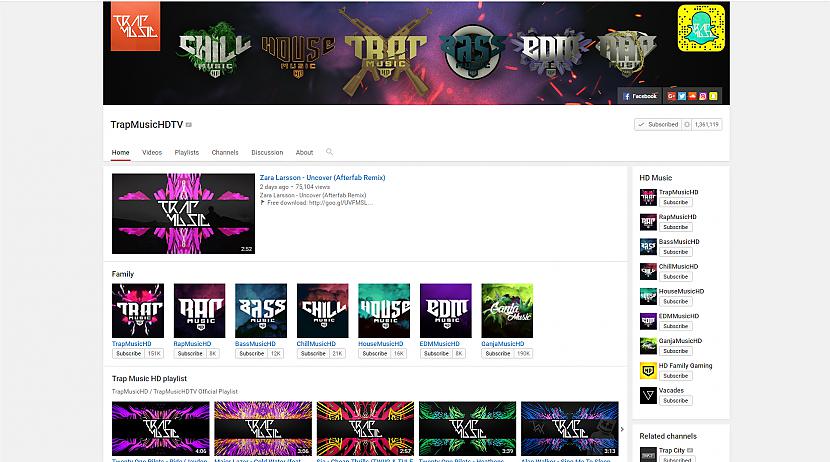This screenshot has height=462, width=830.
Task: Click the orange Trap Music channel avatar
Action: pyautogui.click(x=136, y=26)
